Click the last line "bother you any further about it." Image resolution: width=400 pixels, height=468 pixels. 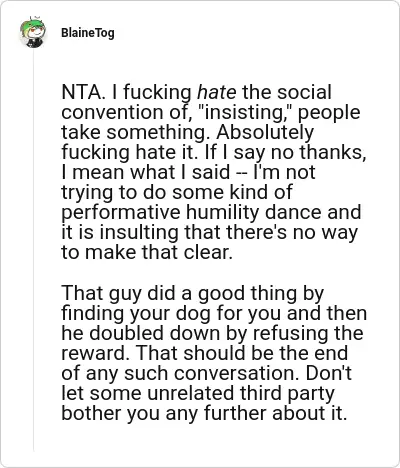pyautogui.click(x=204, y=413)
